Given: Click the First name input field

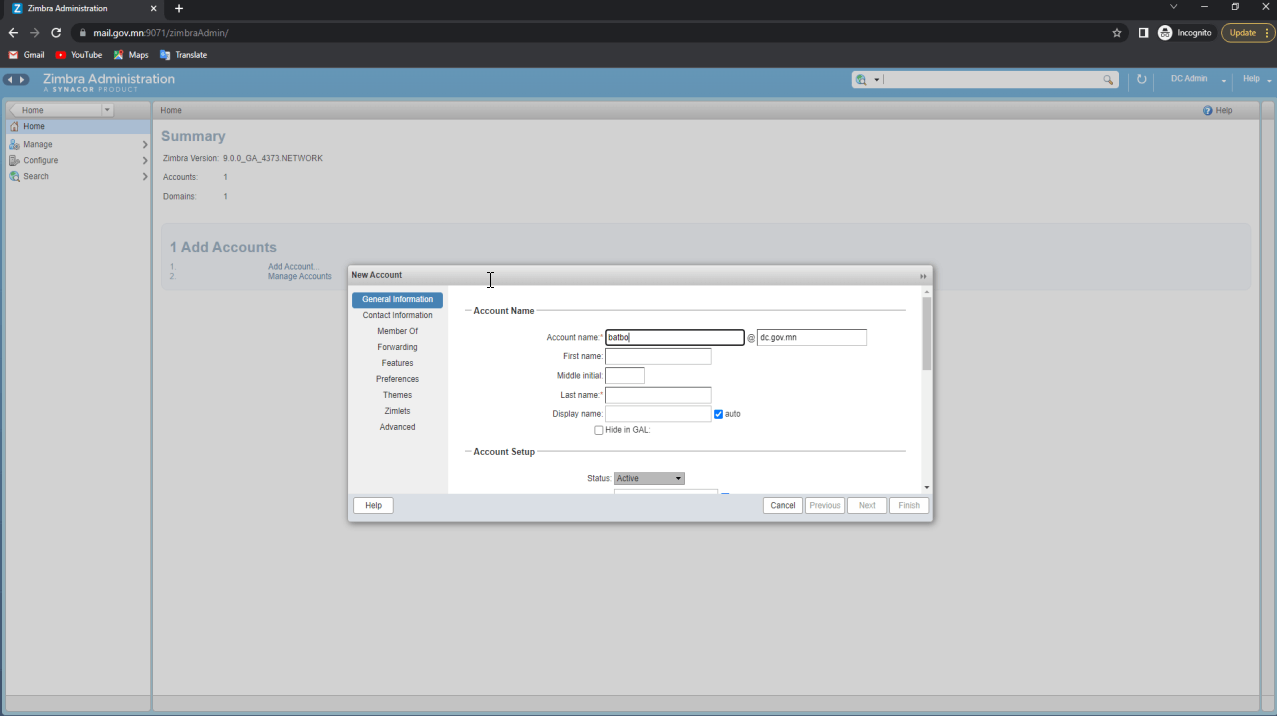Looking at the screenshot, I should 658,357.
